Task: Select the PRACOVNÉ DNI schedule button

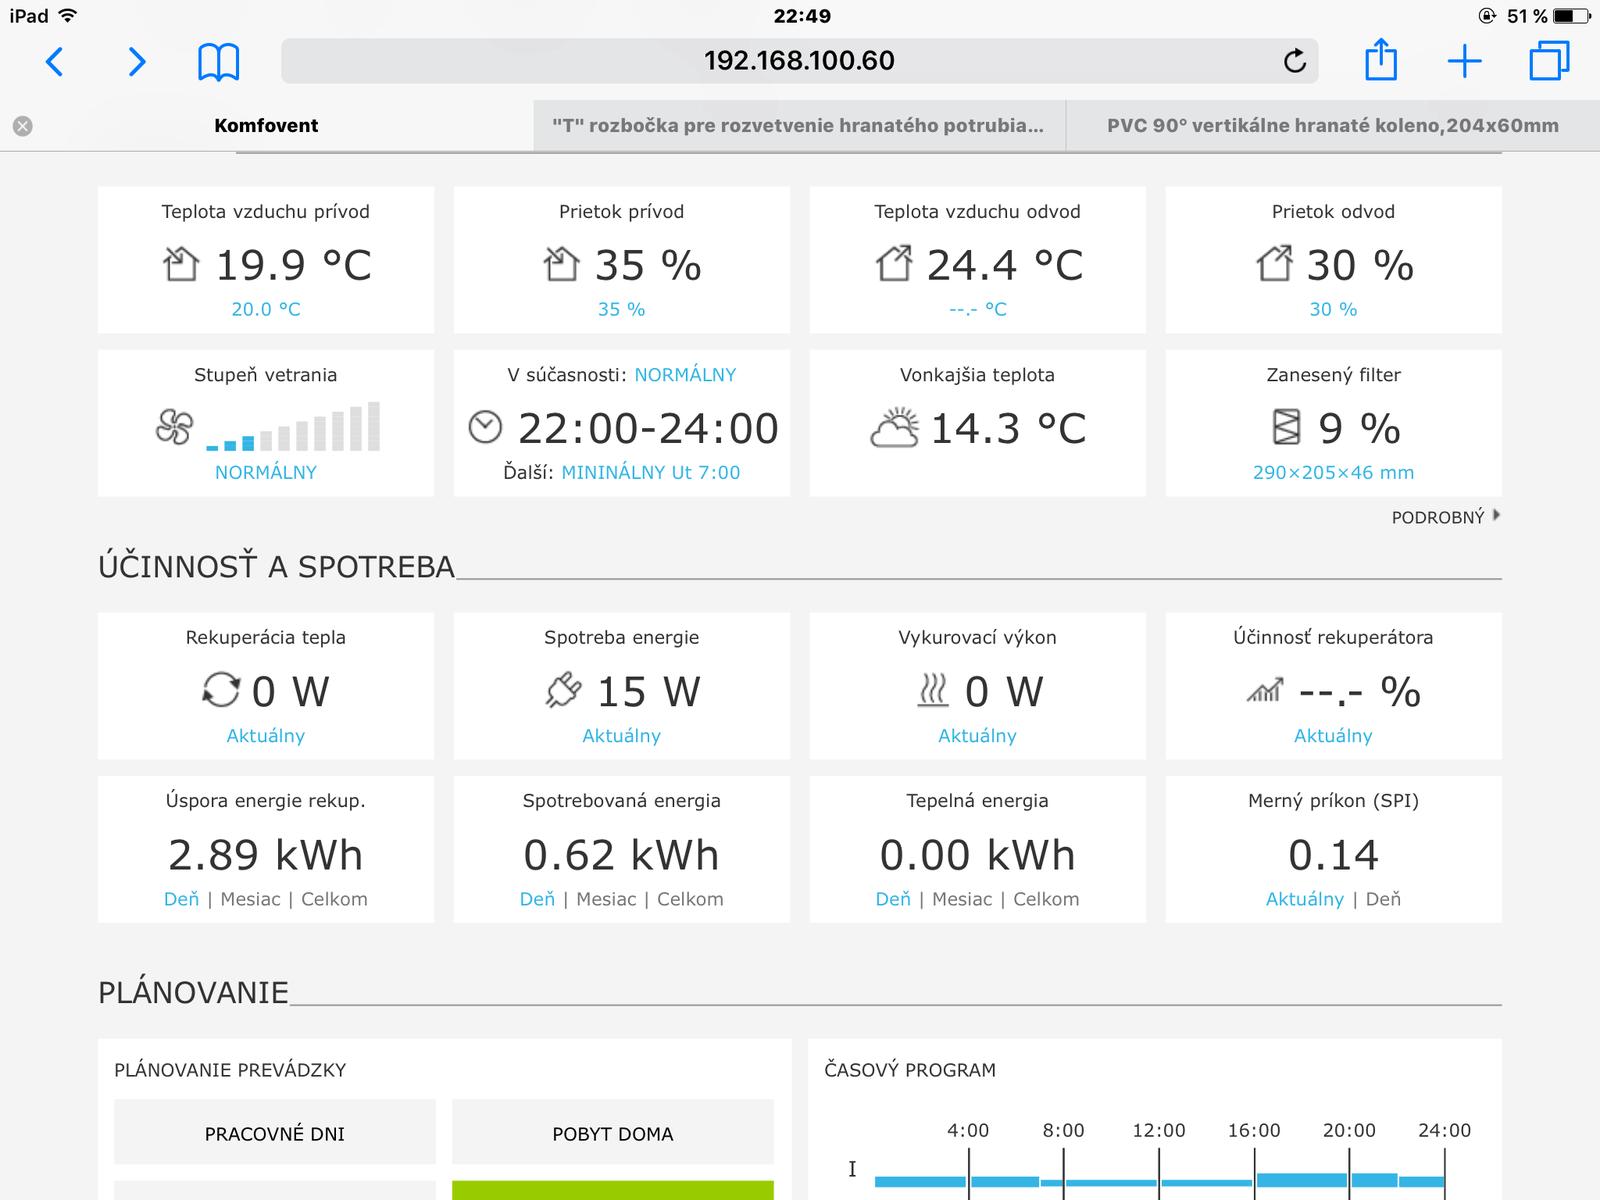Action: click(274, 1133)
